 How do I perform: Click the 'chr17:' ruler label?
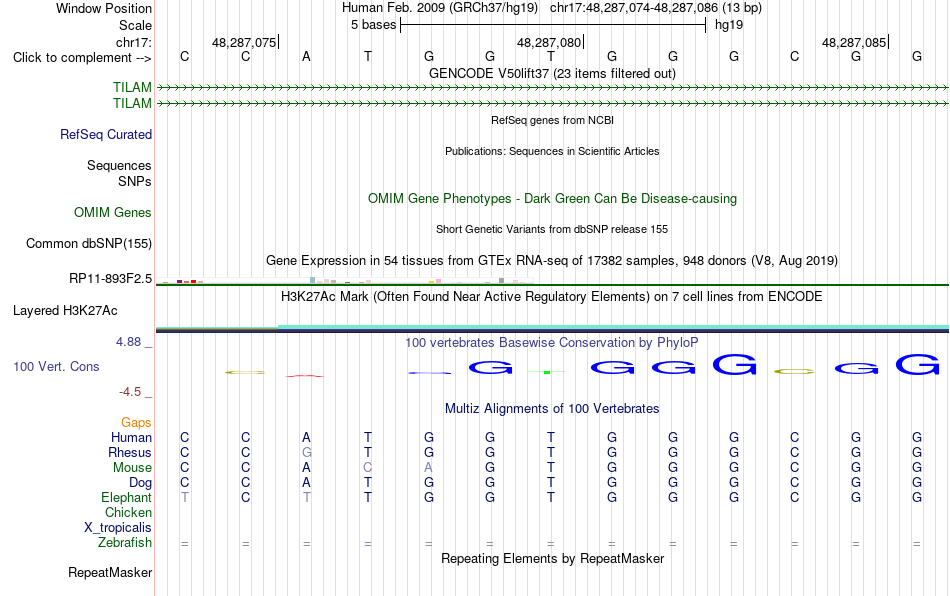tap(134, 42)
